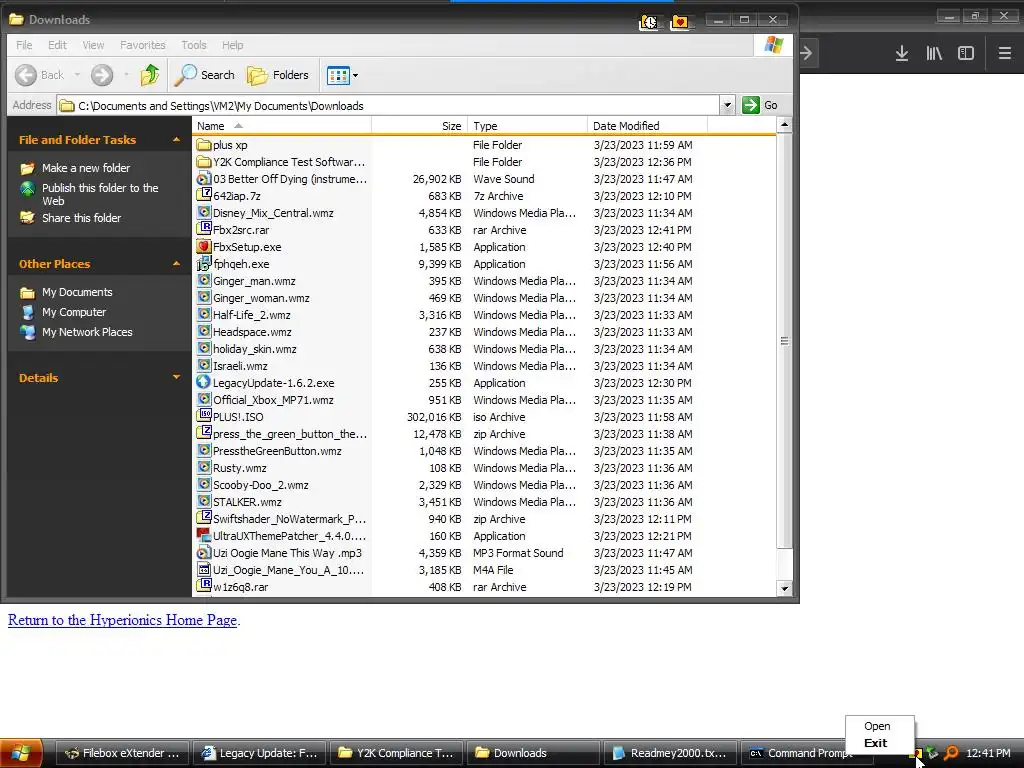Image resolution: width=1024 pixels, height=768 pixels.
Task: Open My Documents in Other Places
Action: 77,292
